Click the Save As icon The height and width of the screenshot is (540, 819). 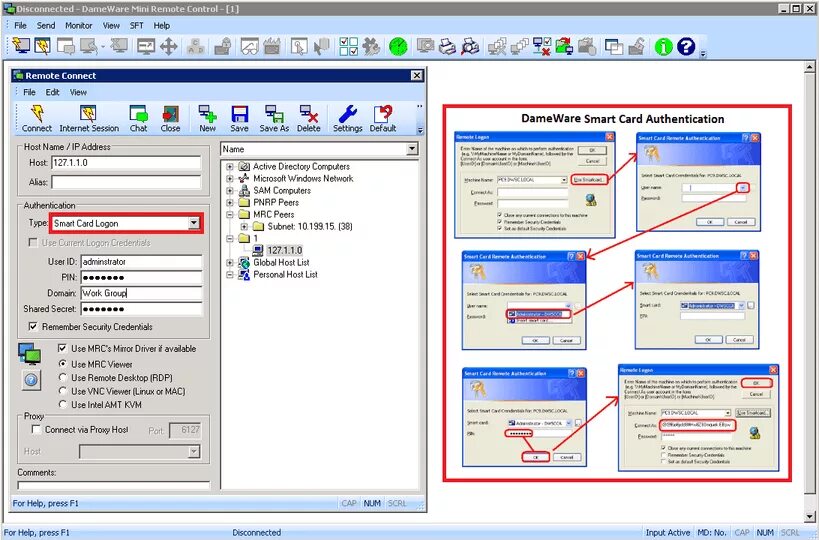(x=274, y=119)
